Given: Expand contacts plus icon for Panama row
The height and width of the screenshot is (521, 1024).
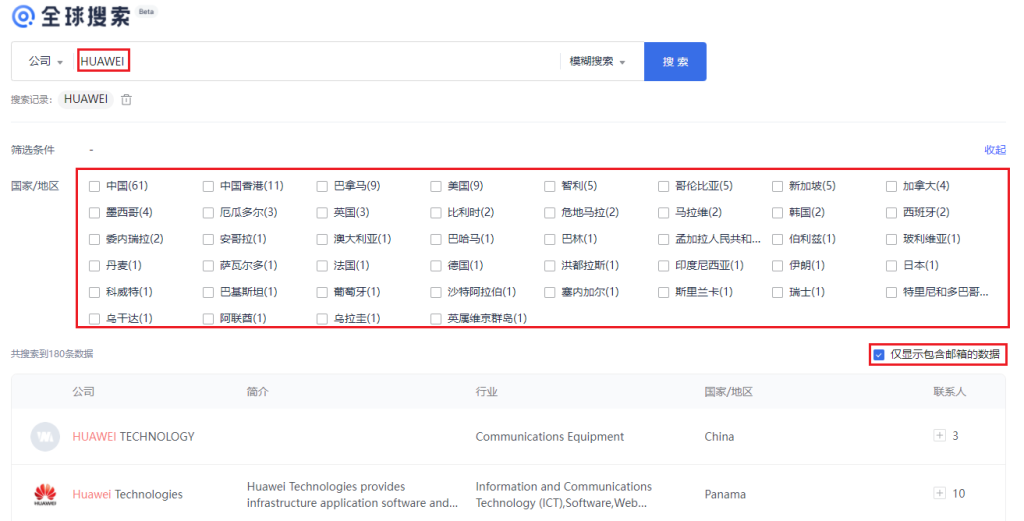Looking at the screenshot, I should [x=938, y=493].
